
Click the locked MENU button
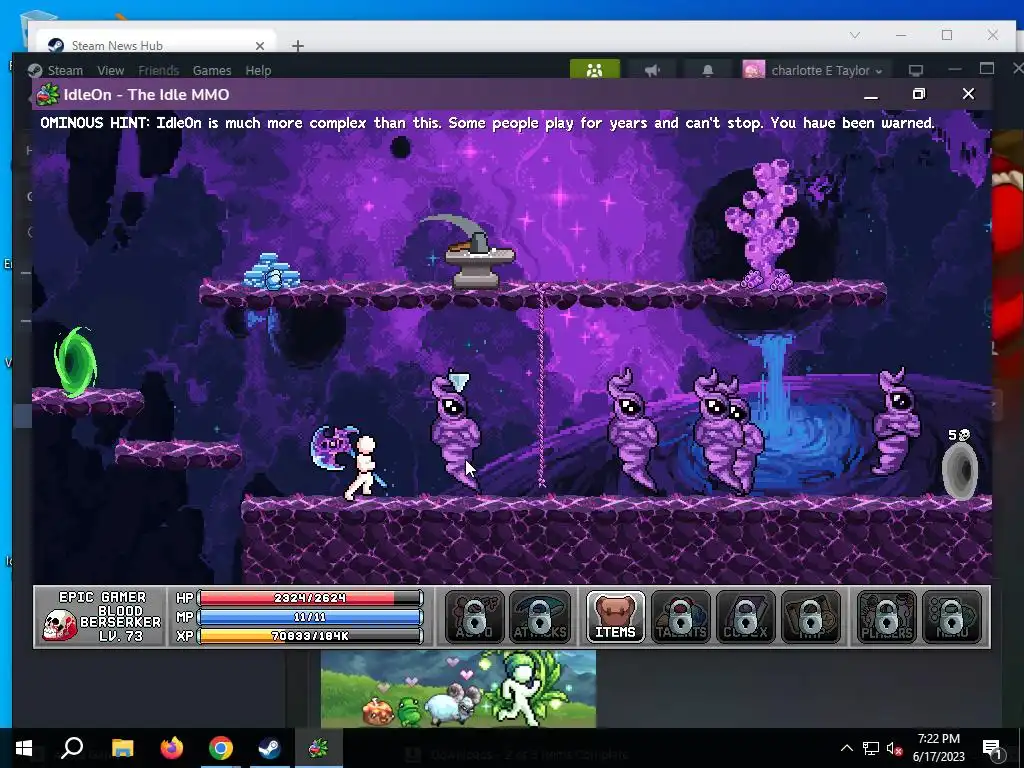[952, 617]
